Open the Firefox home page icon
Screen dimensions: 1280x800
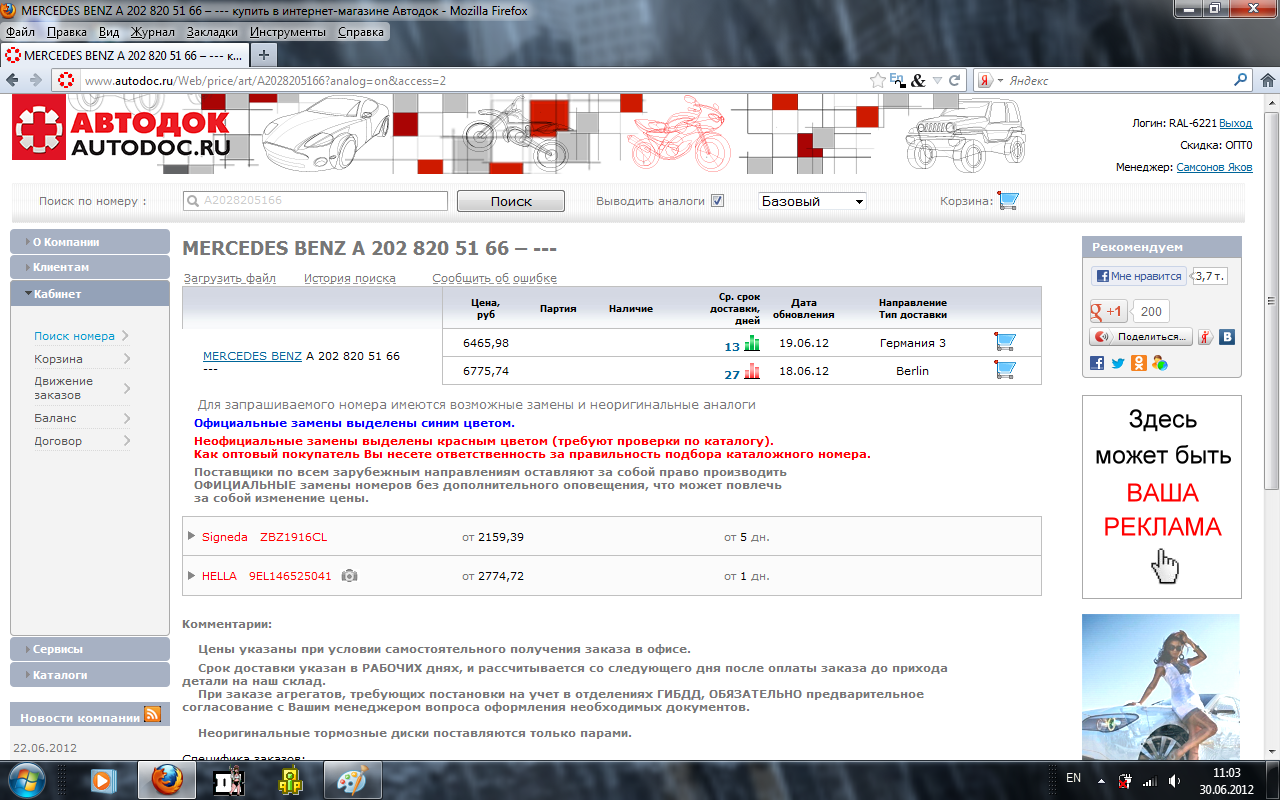[x=1267, y=80]
